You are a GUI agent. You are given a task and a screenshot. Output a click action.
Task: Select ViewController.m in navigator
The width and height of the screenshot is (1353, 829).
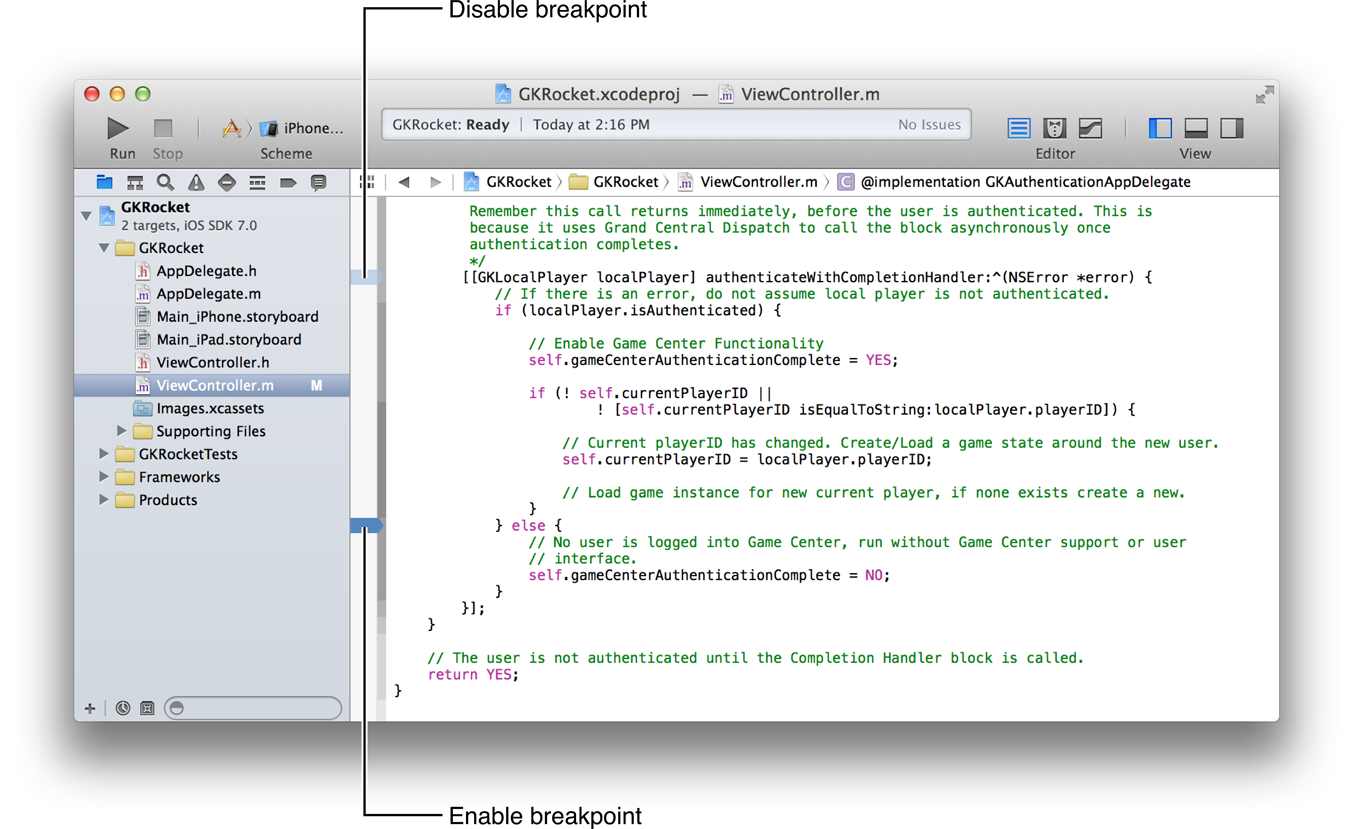212,386
